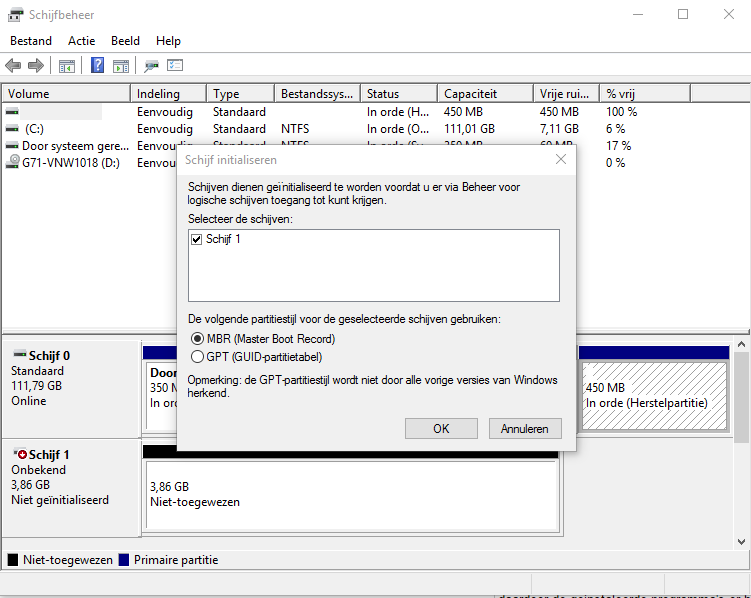
Task: Sort by % vrij column header
Action: click(x=645, y=93)
